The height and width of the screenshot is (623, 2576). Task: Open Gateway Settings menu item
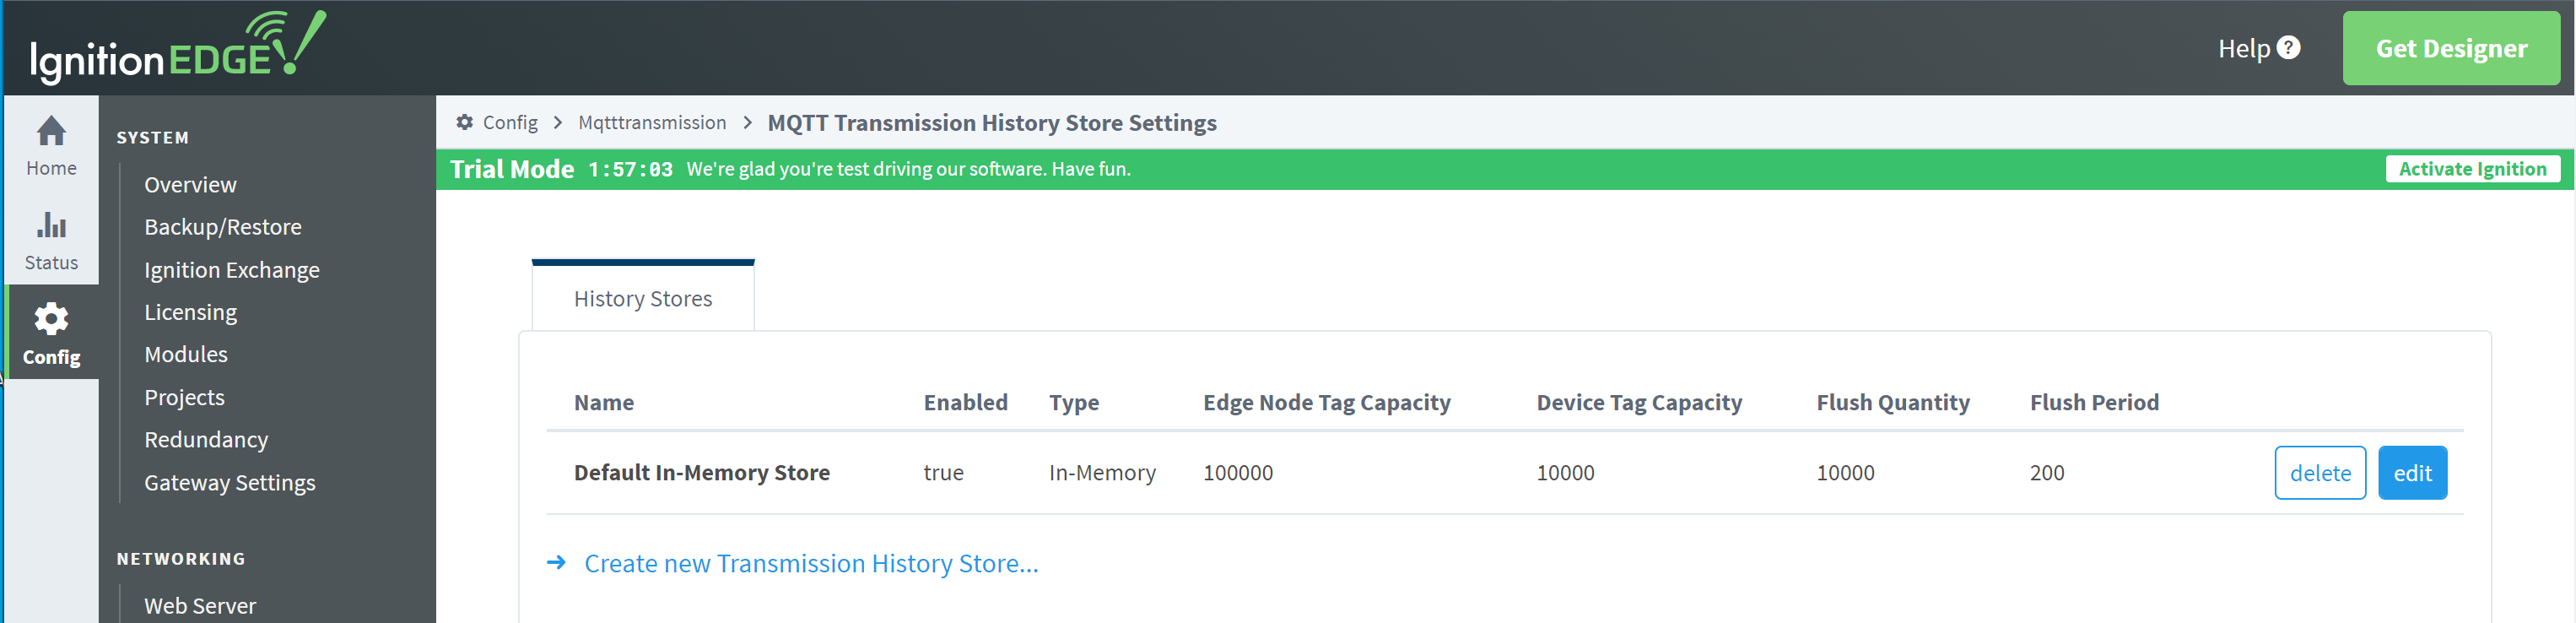coord(230,483)
